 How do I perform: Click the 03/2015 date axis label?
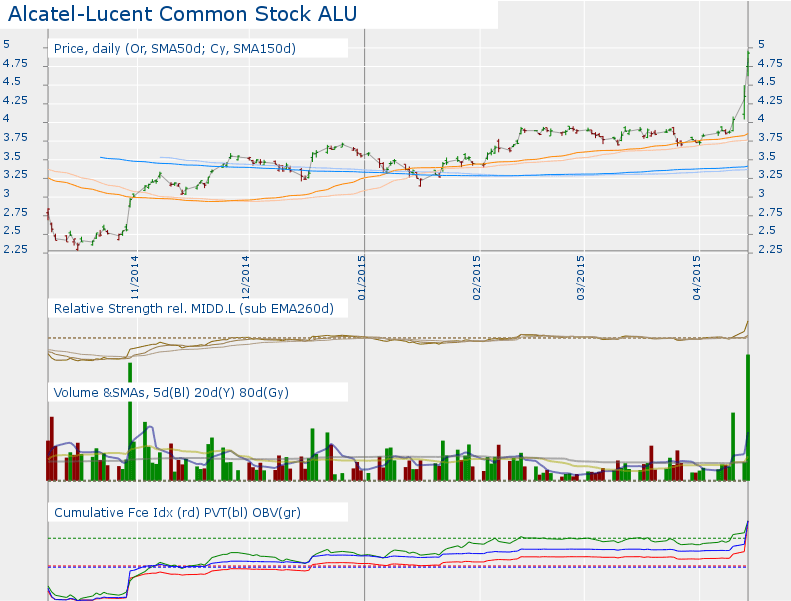point(580,278)
